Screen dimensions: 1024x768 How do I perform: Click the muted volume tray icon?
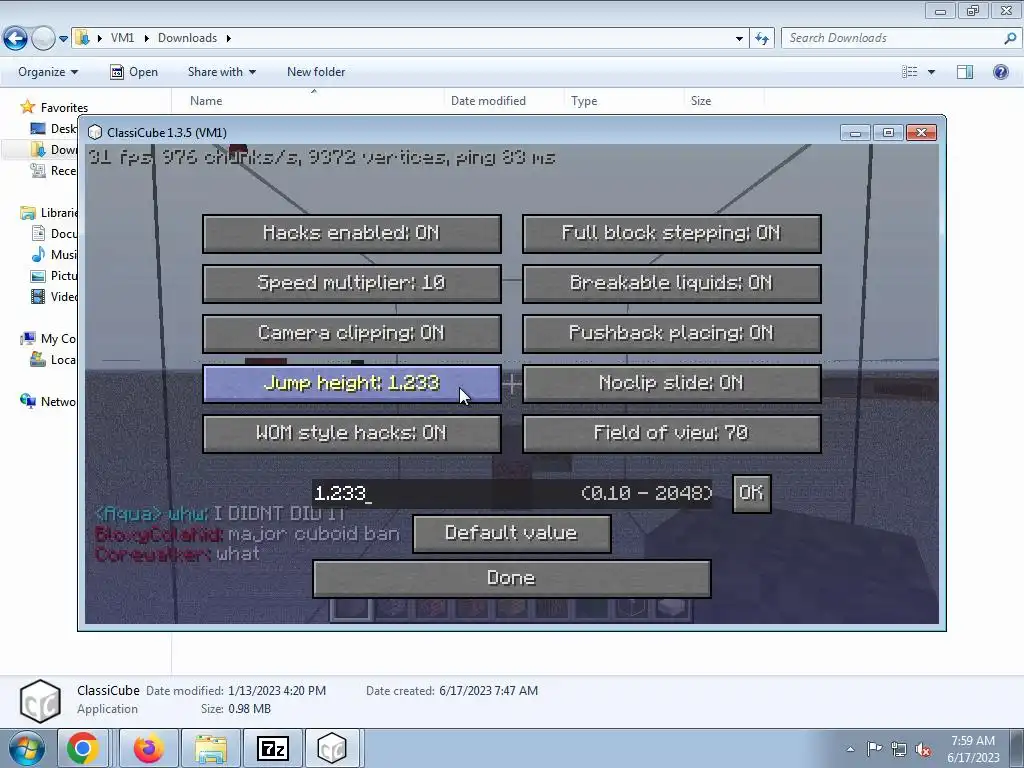click(923, 749)
